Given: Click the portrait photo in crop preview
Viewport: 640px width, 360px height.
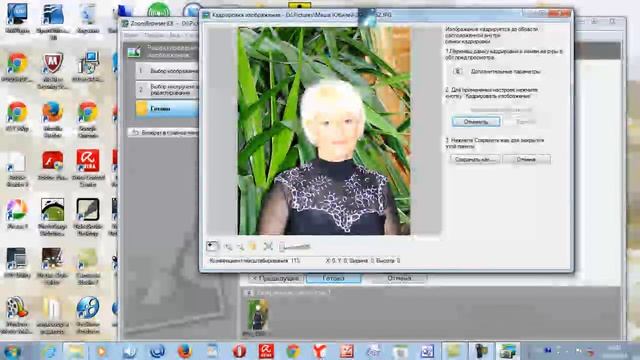Looking at the screenshot, I should click(x=324, y=131).
